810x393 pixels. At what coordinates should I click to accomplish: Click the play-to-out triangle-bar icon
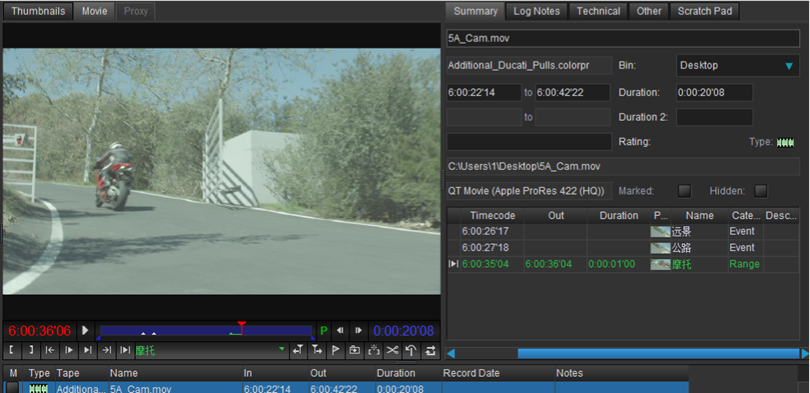(x=88, y=351)
